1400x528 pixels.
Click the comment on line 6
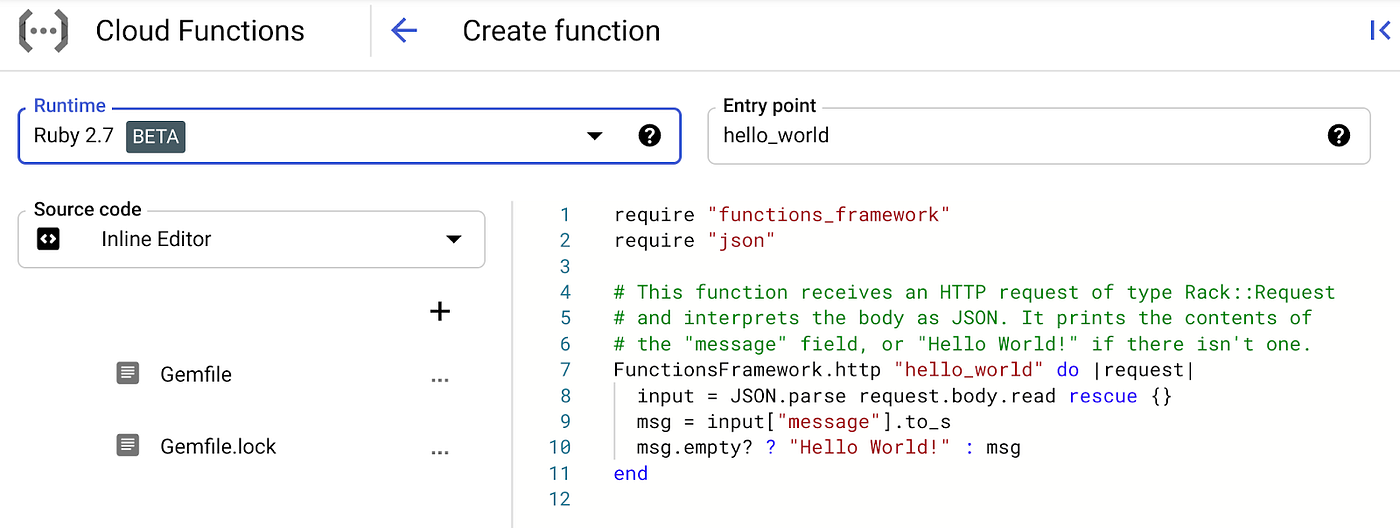[x=963, y=344]
